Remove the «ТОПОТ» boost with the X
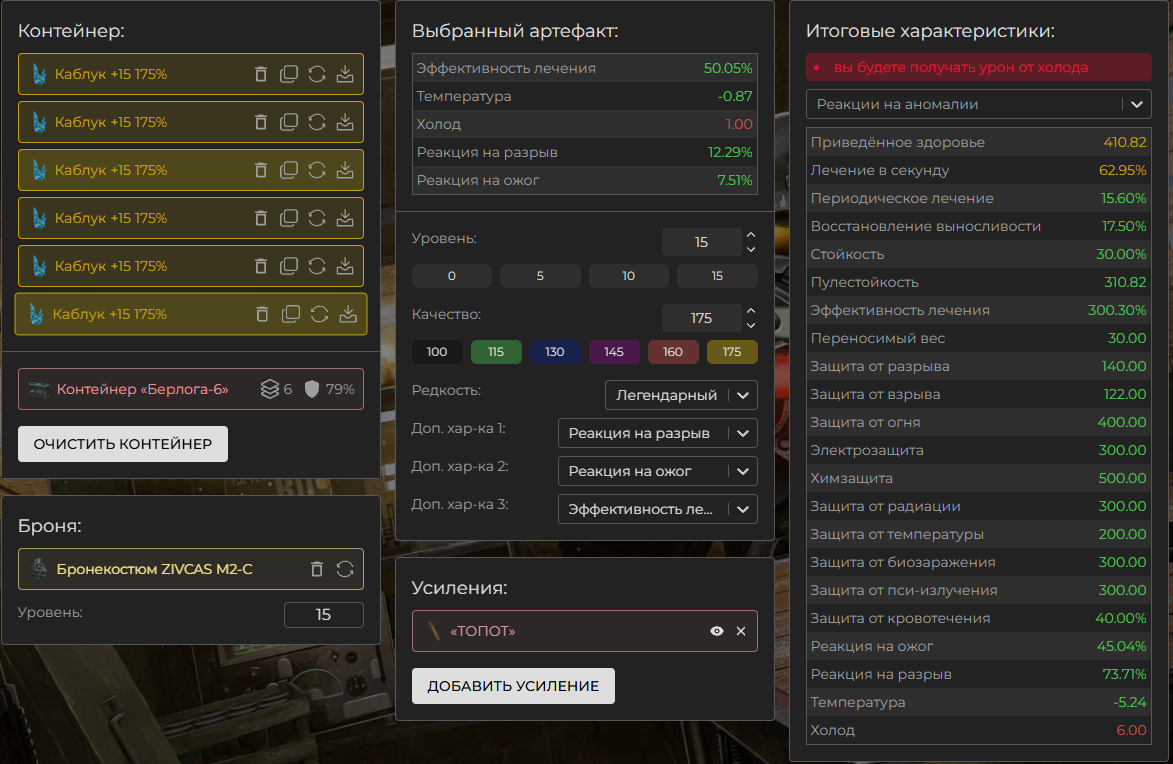 point(741,631)
